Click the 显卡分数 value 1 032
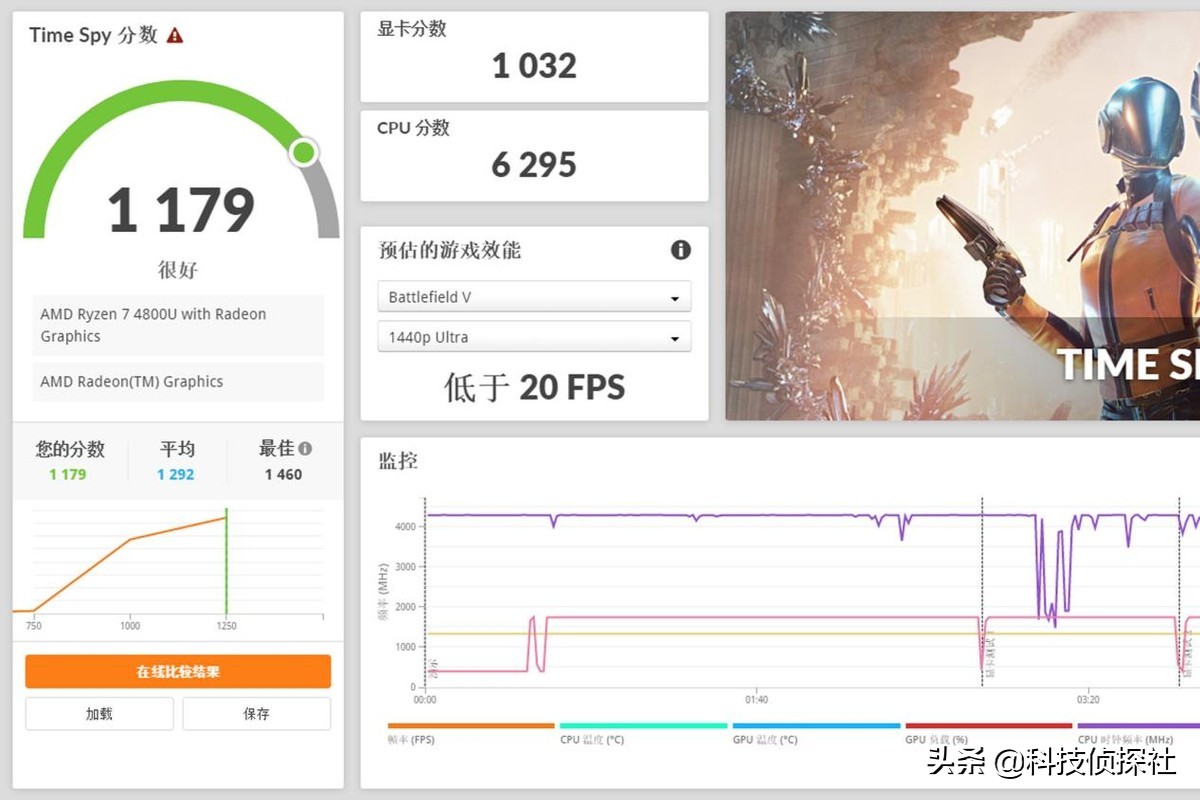This screenshot has height=800, width=1200. (x=534, y=66)
